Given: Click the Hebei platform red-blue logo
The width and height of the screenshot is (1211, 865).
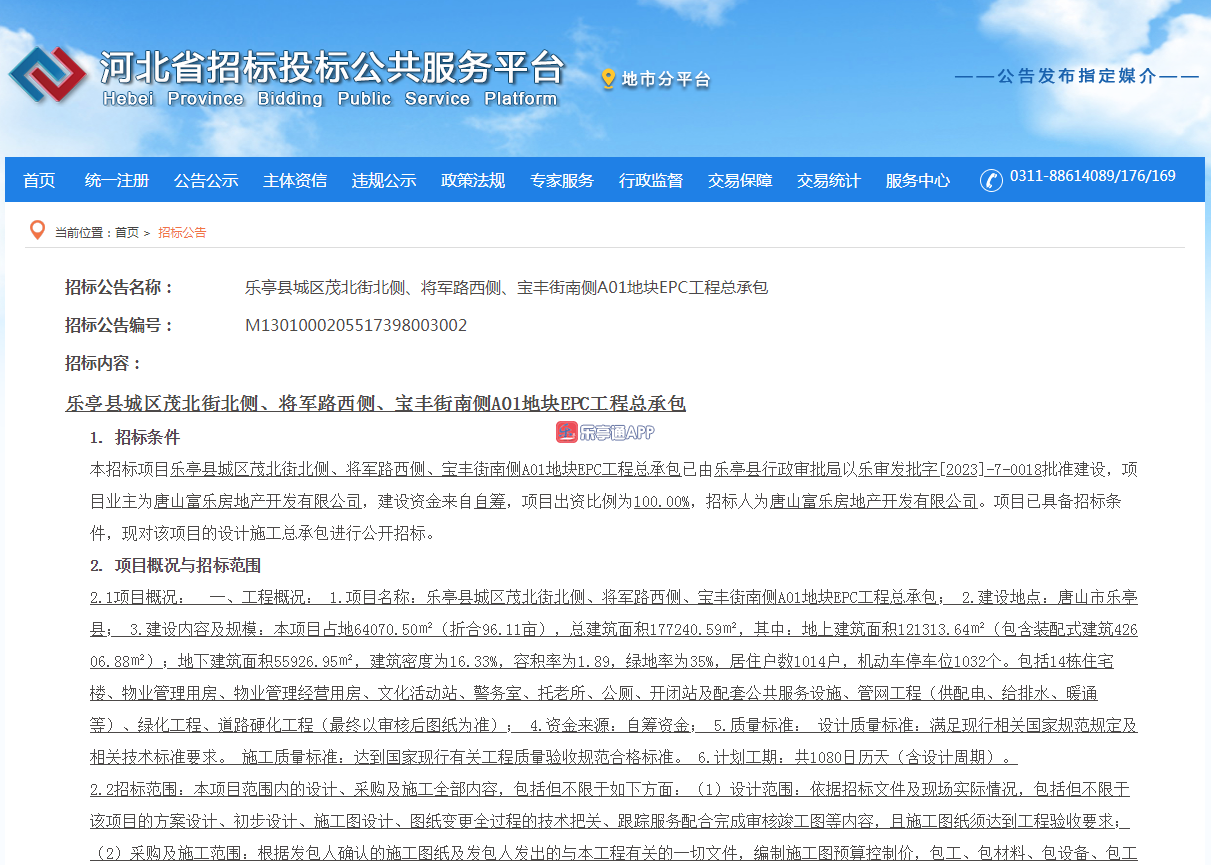Looking at the screenshot, I should (48, 73).
